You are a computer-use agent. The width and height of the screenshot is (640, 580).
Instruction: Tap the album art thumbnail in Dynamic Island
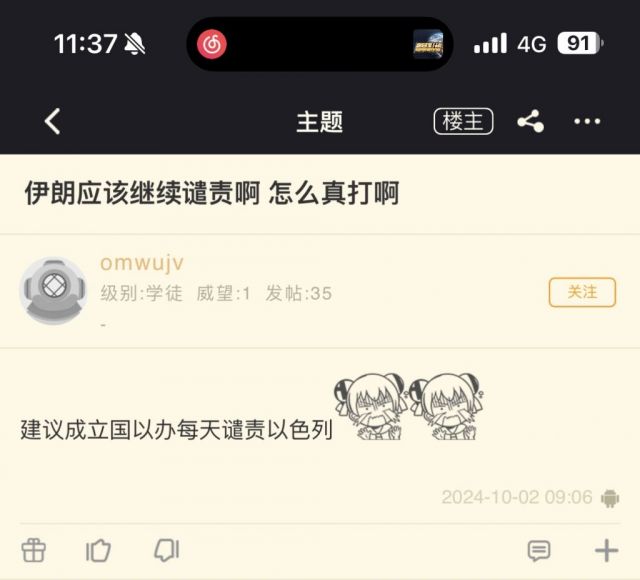point(428,44)
